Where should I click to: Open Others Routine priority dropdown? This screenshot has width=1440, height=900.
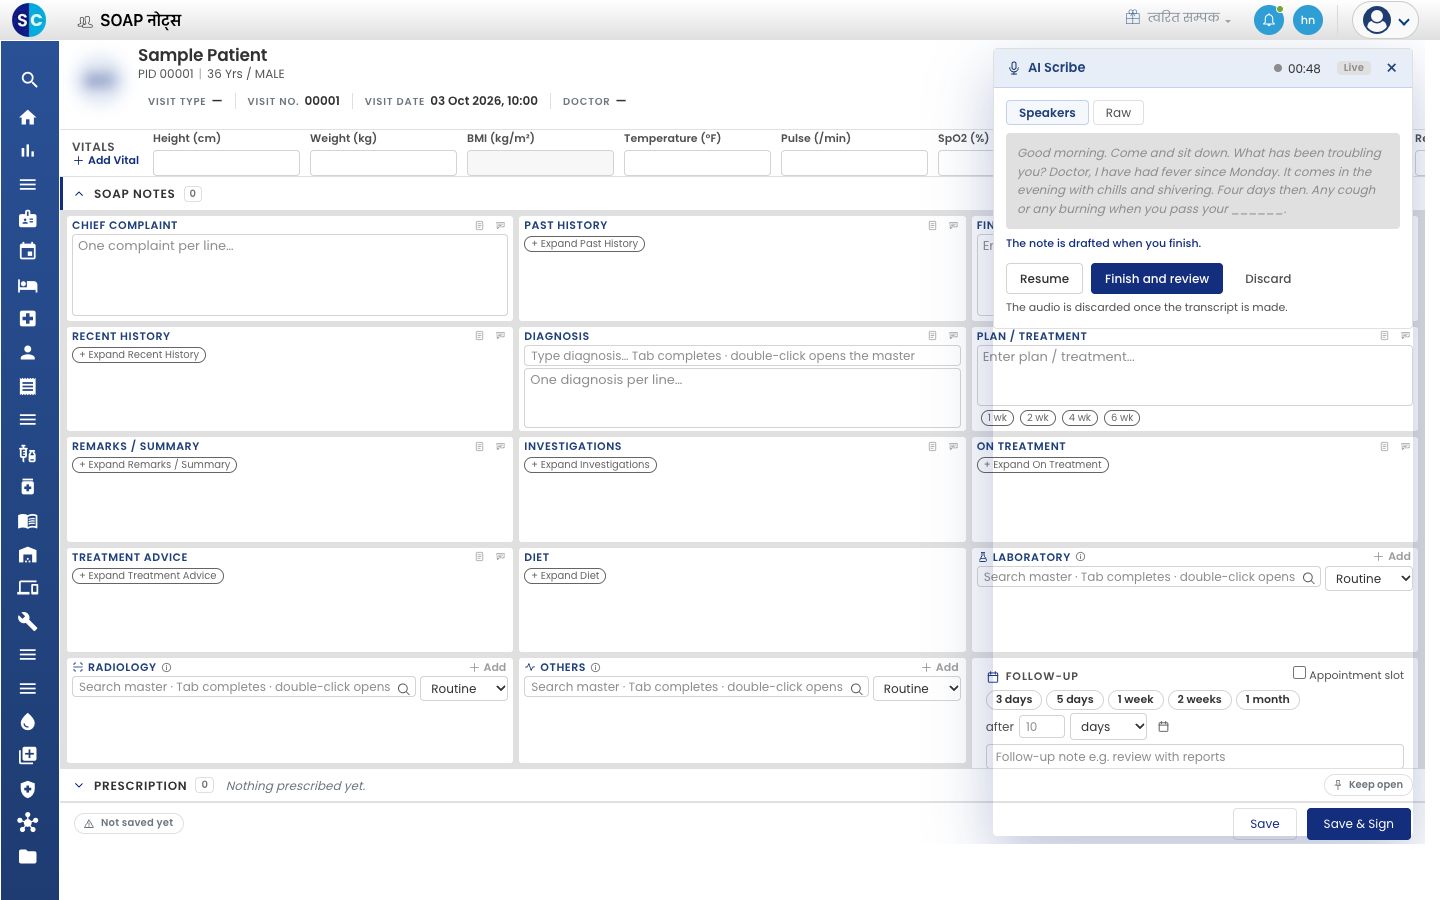click(x=917, y=688)
